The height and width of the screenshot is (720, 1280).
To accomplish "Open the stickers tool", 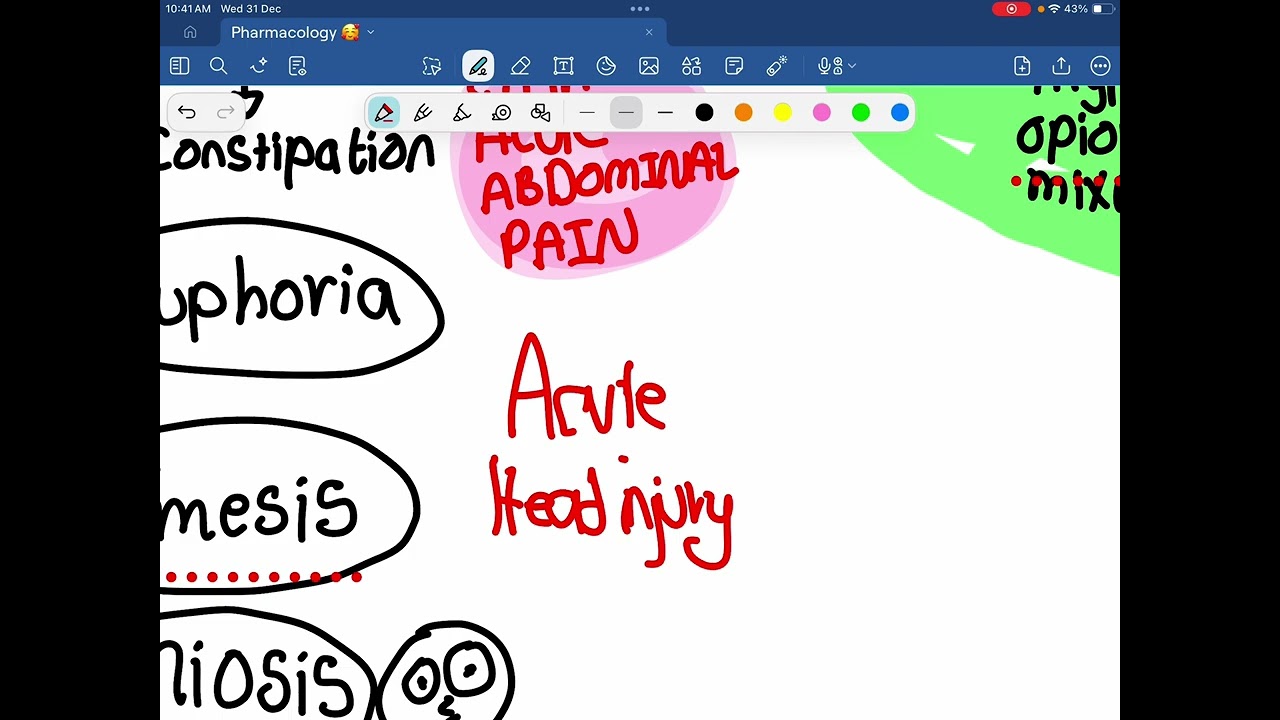I will (x=606, y=66).
